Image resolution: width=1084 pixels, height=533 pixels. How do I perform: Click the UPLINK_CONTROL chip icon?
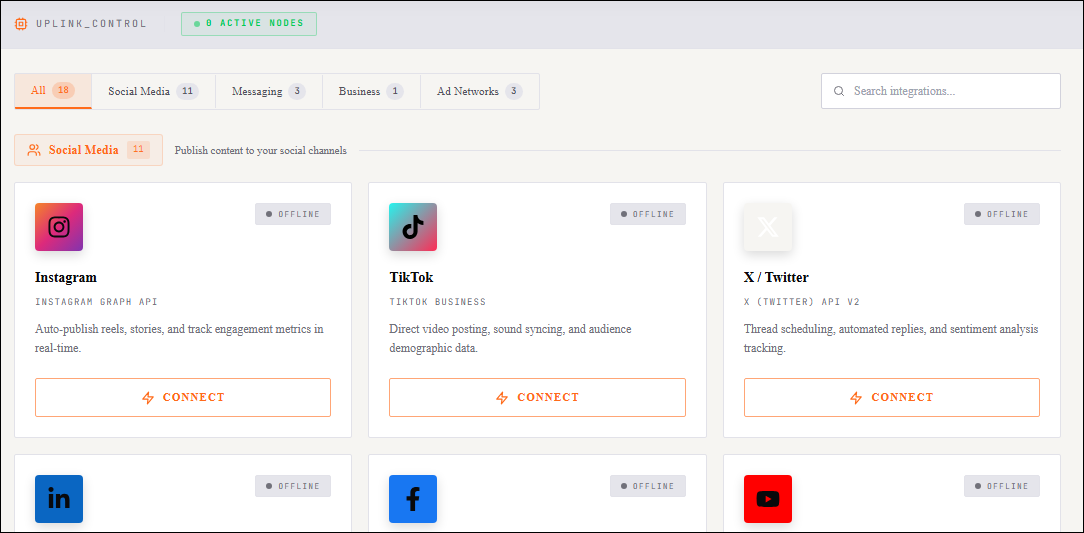tap(21, 24)
